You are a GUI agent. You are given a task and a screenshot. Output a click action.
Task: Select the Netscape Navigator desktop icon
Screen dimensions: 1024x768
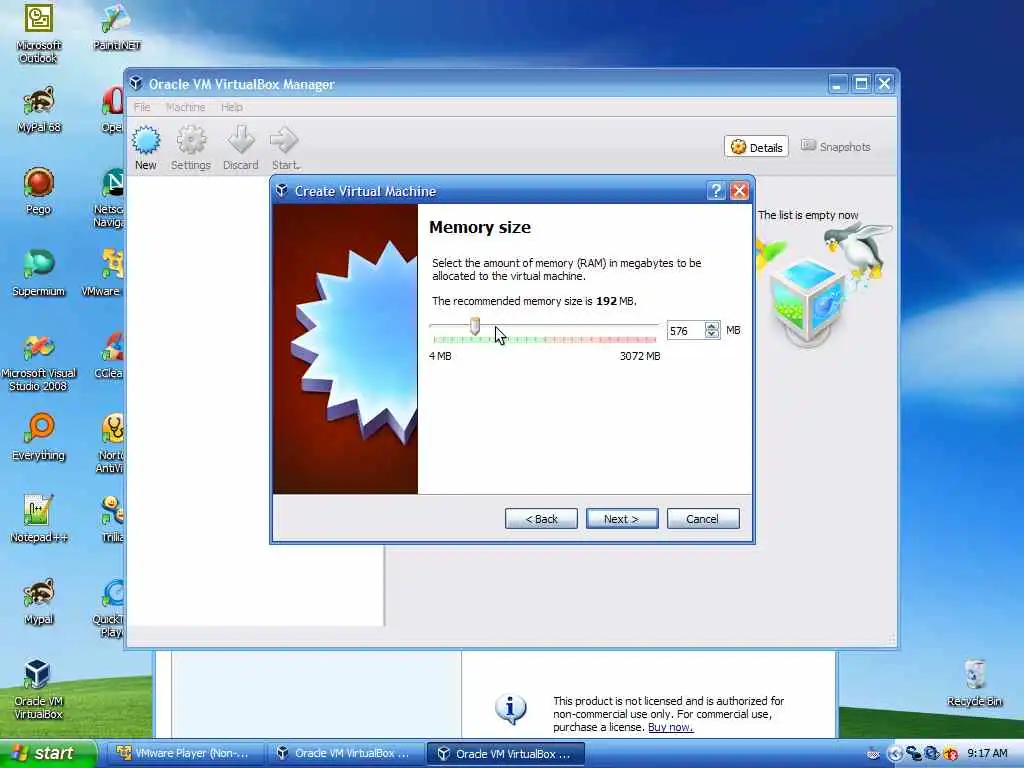[x=110, y=198]
